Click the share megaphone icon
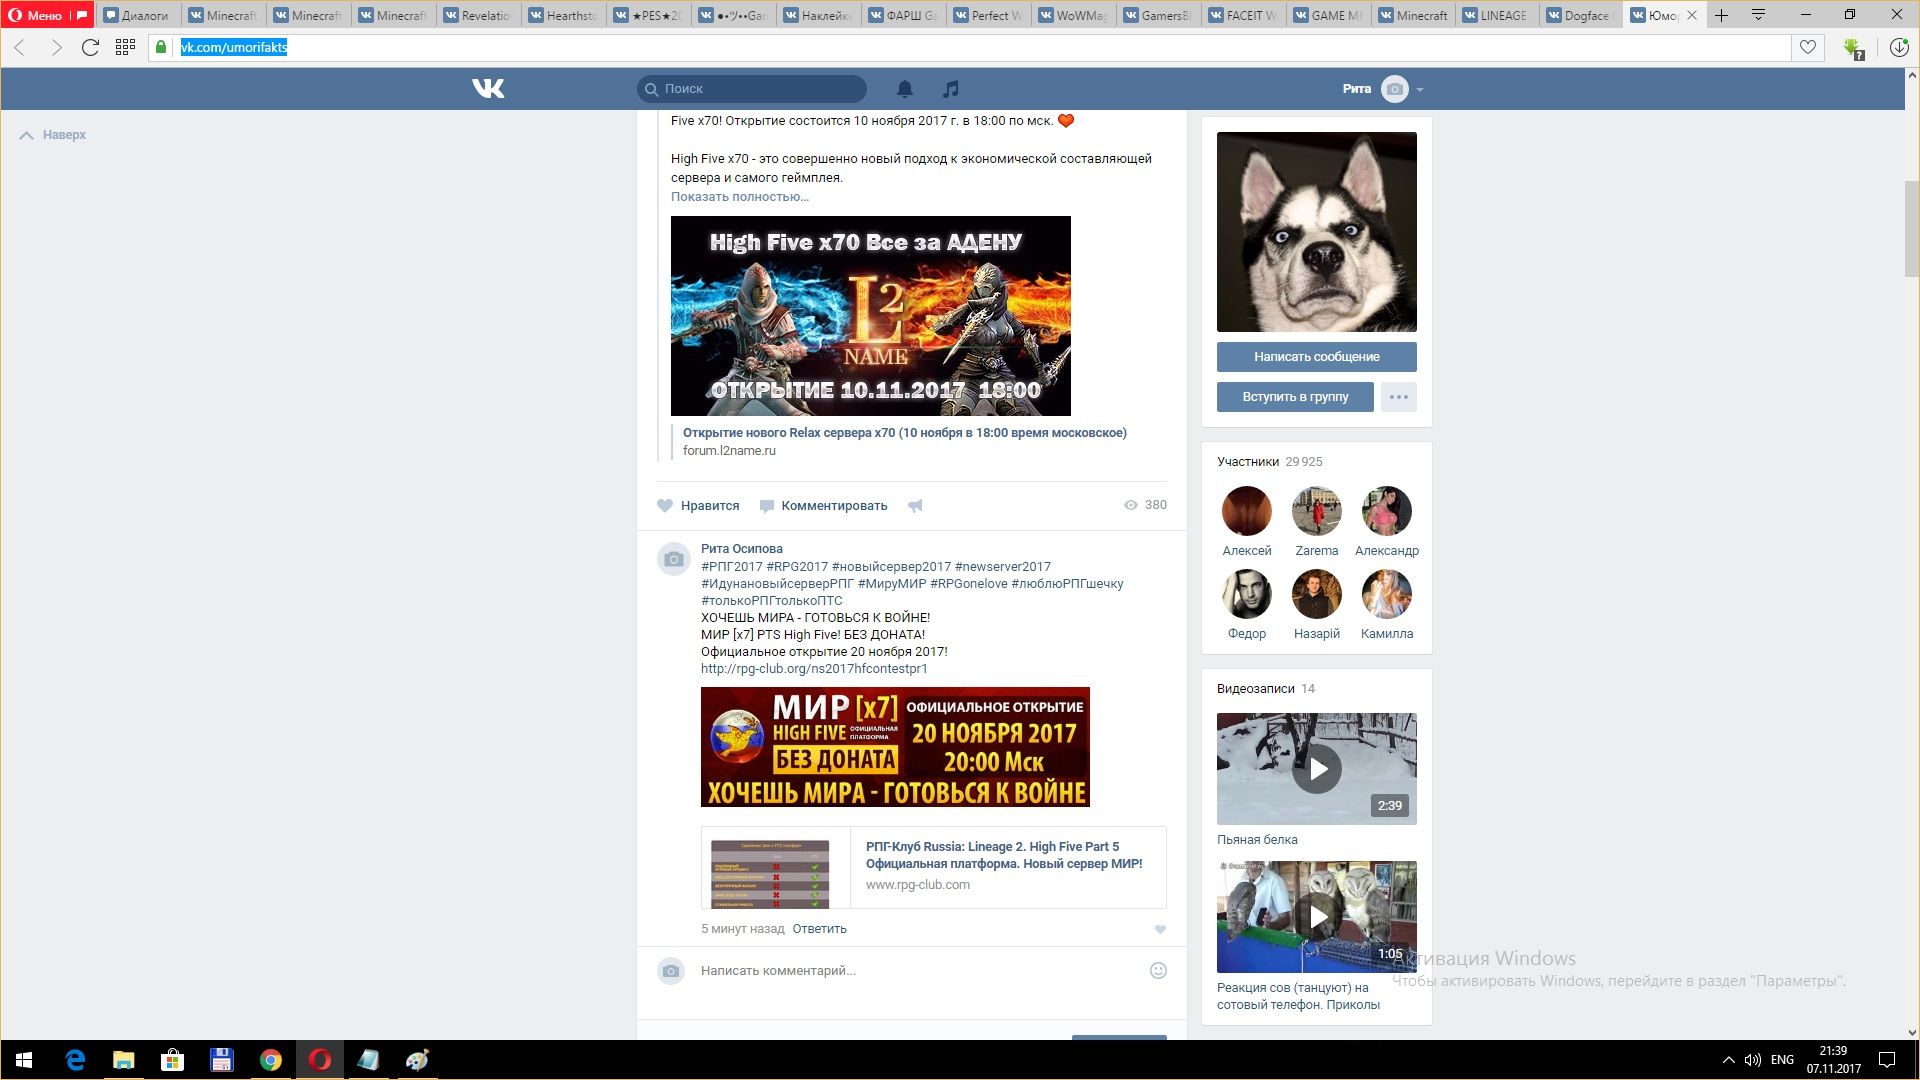The width and height of the screenshot is (1920, 1080). tap(915, 506)
